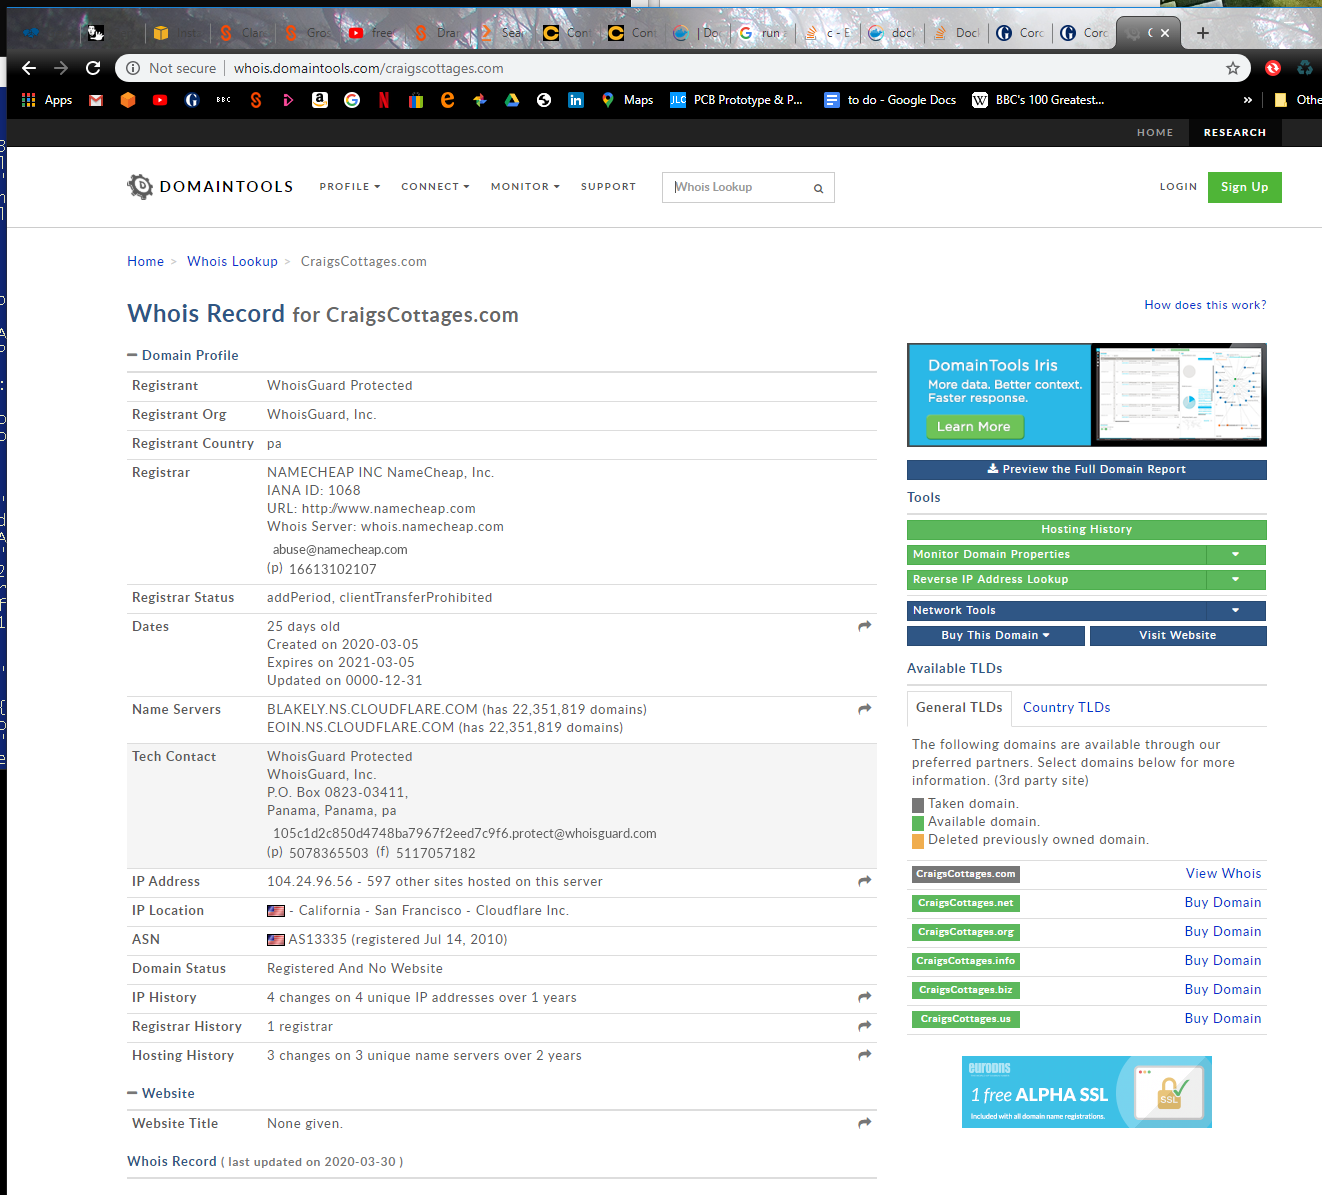
Task: Click the DomainTools gear logo
Action: point(140,186)
